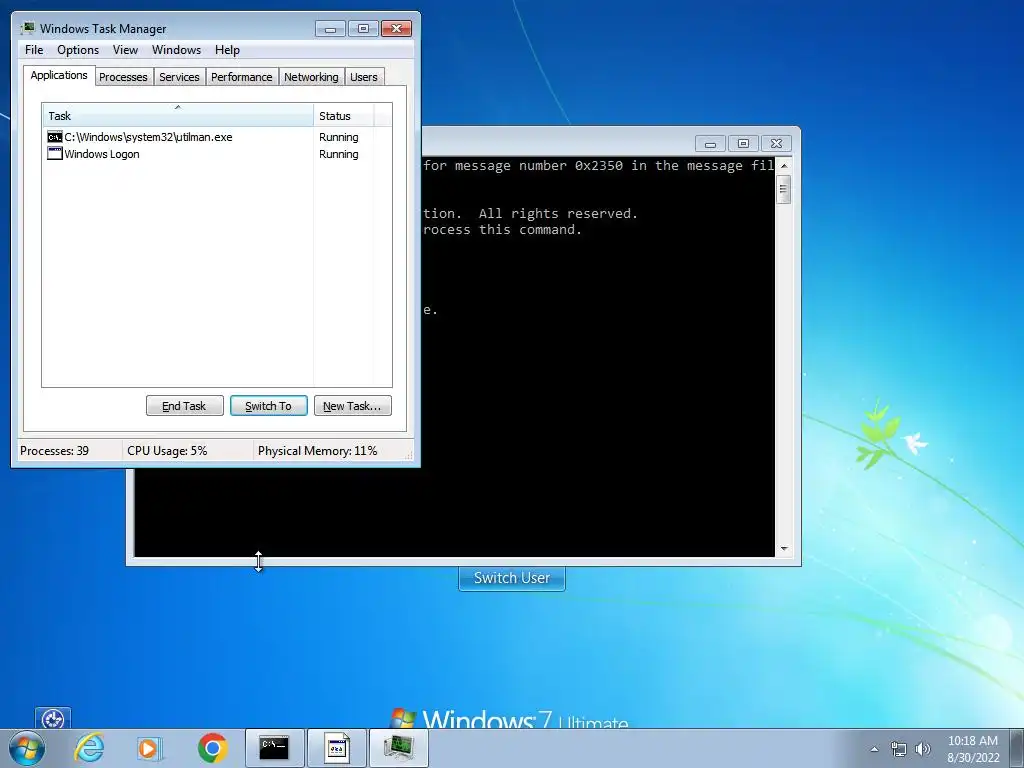
Task: Click command prompt scrollbar up arrow
Action: 784,166
